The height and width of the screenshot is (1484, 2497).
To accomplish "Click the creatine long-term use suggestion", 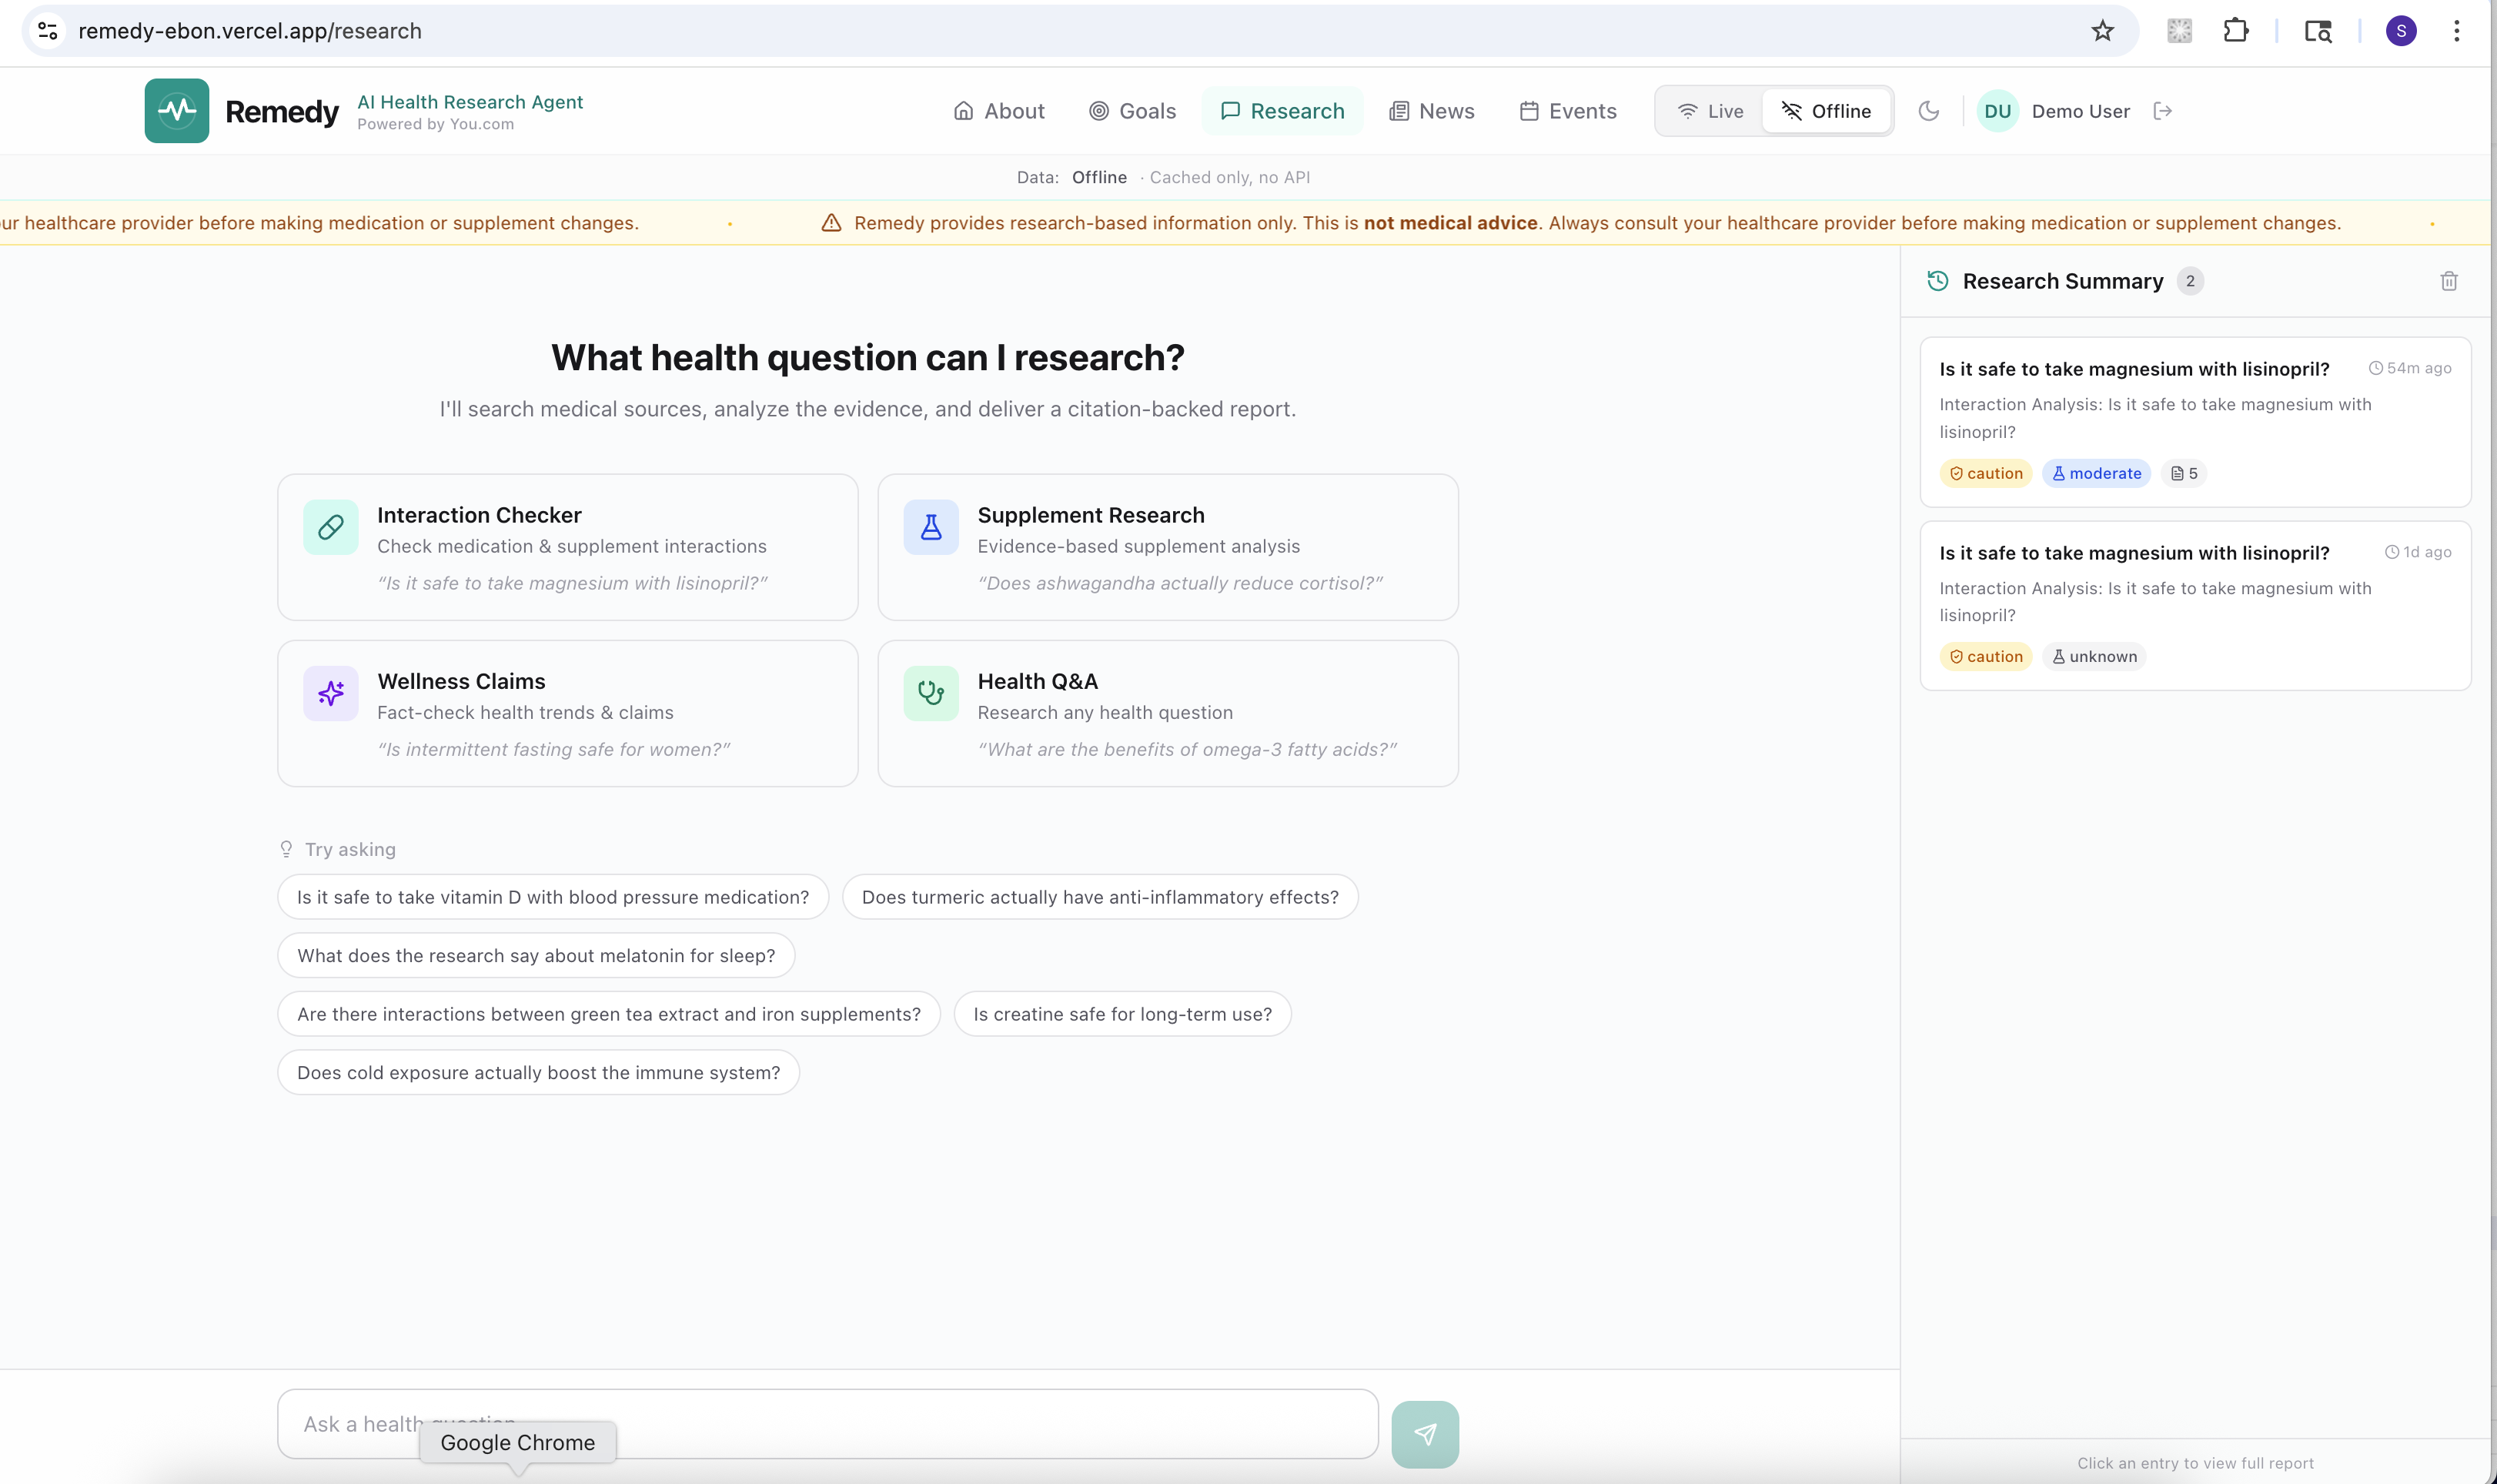I will click(1122, 1014).
